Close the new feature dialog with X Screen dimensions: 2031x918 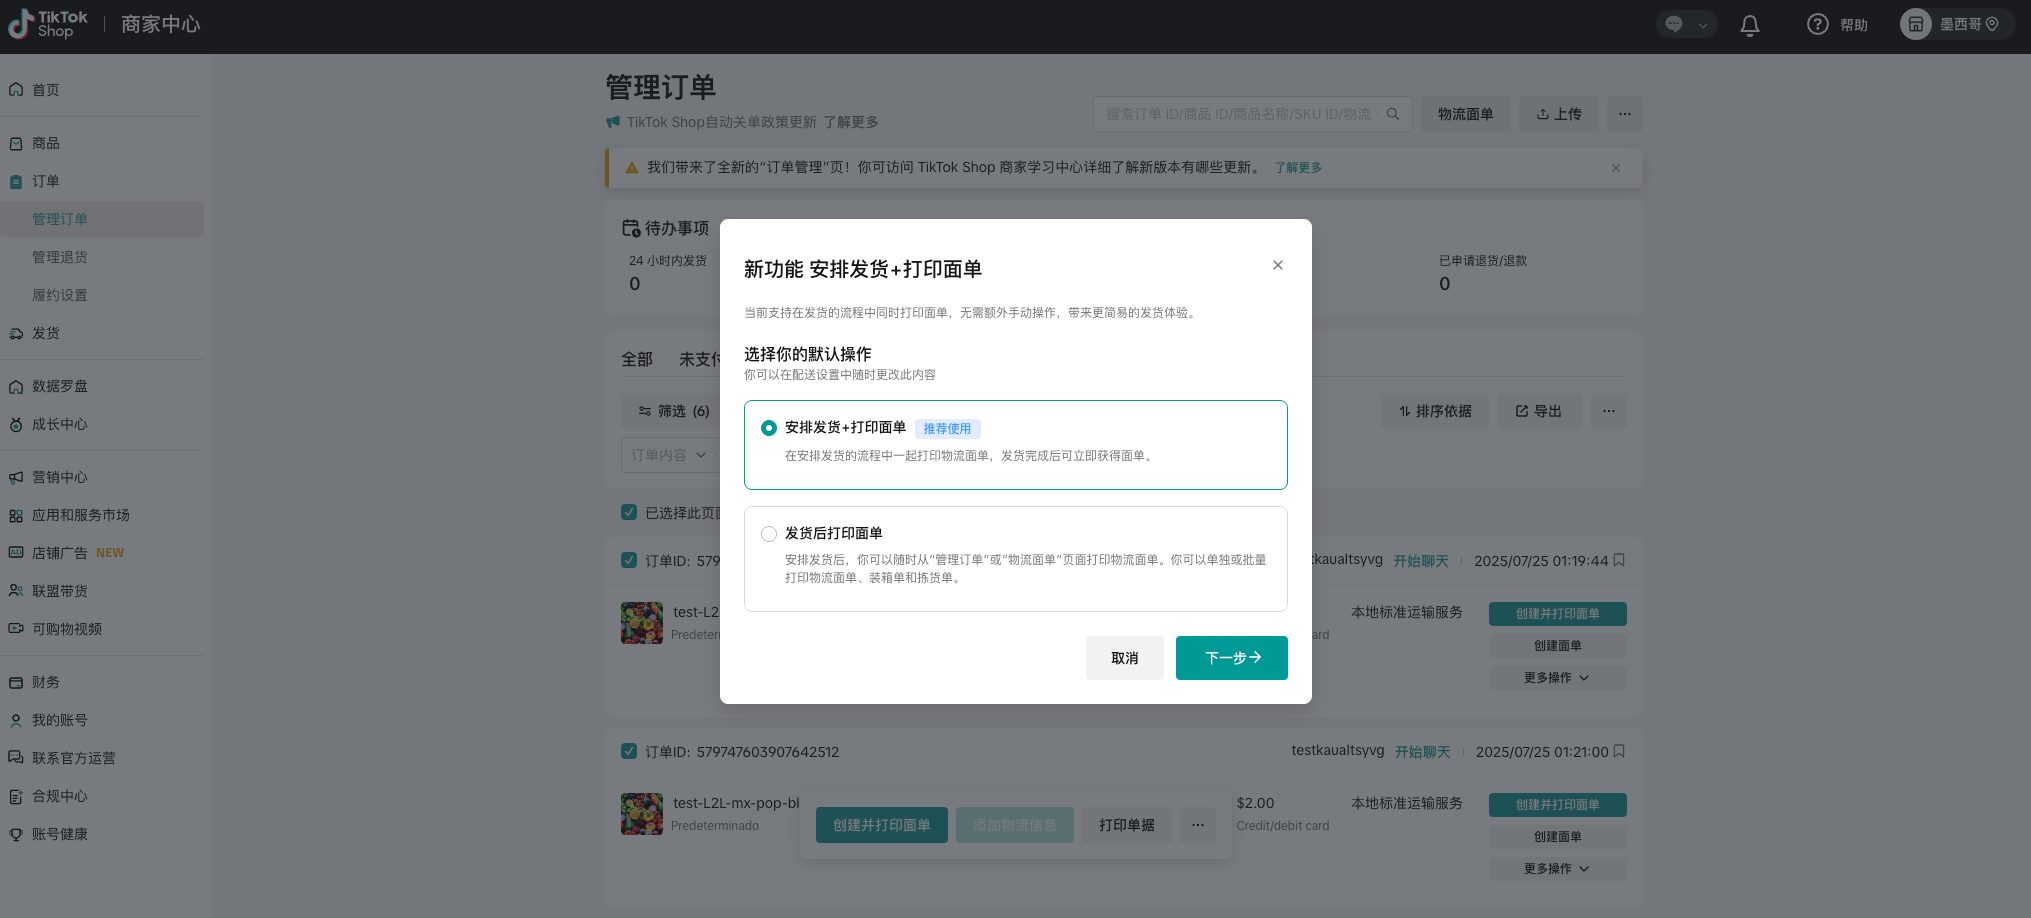pyautogui.click(x=1277, y=265)
